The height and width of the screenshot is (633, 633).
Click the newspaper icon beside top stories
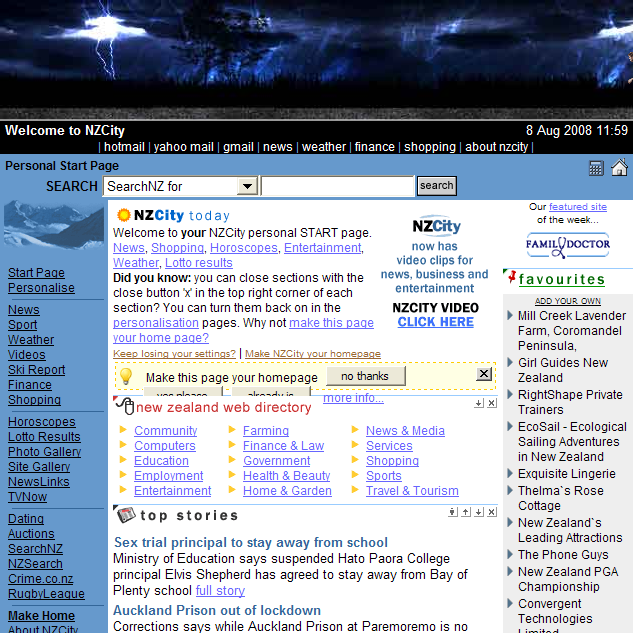tap(126, 515)
